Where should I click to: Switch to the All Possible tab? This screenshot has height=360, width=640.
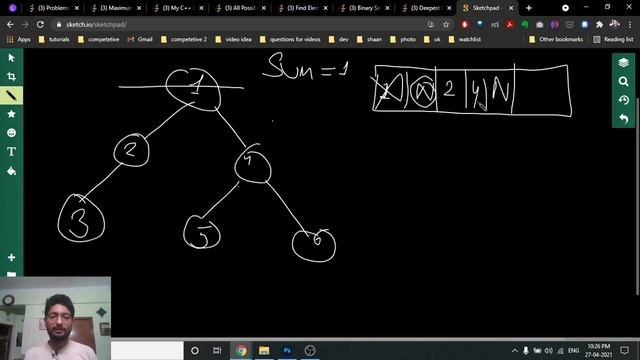[x=240, y=8]
